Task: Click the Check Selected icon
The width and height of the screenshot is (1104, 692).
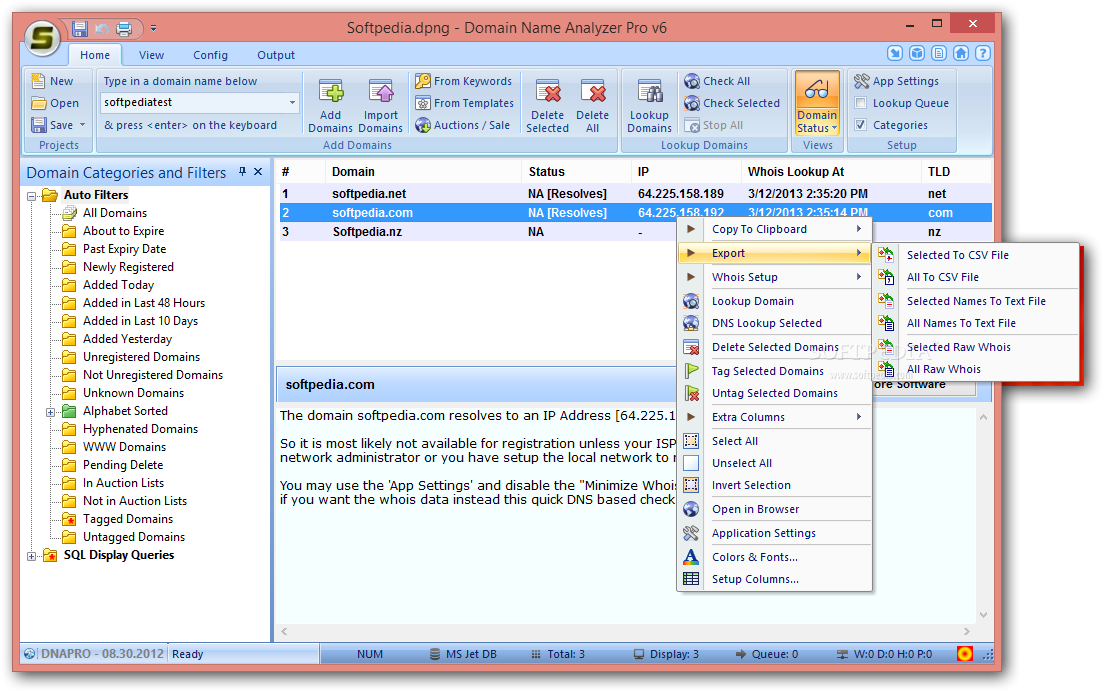Action: (x=692, y=103)
